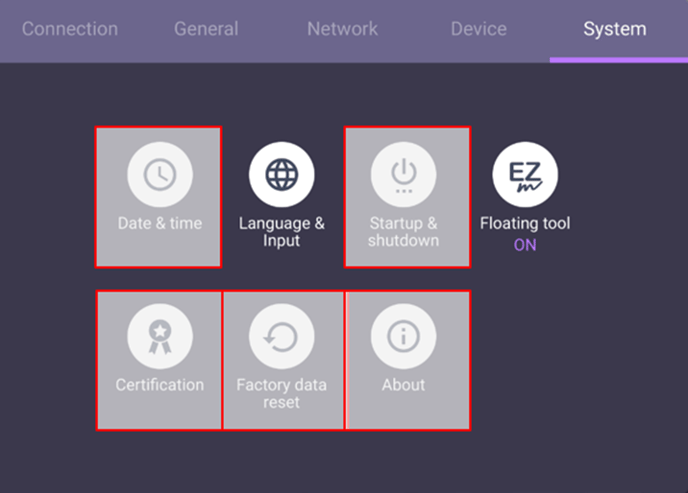The width and height of the screenshot is (688, 493).
Task: Open the General tab
Action: point(206,29)
